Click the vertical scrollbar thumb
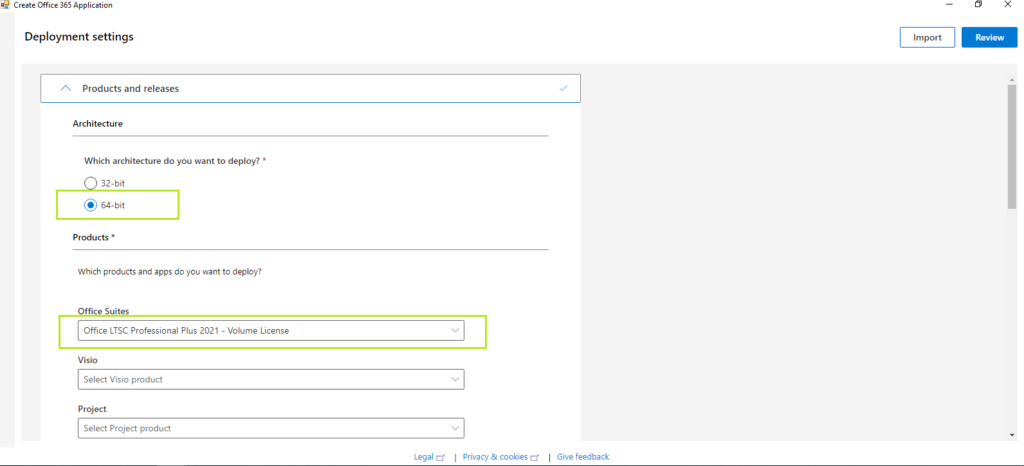1024x466 pixels. 1012,146
